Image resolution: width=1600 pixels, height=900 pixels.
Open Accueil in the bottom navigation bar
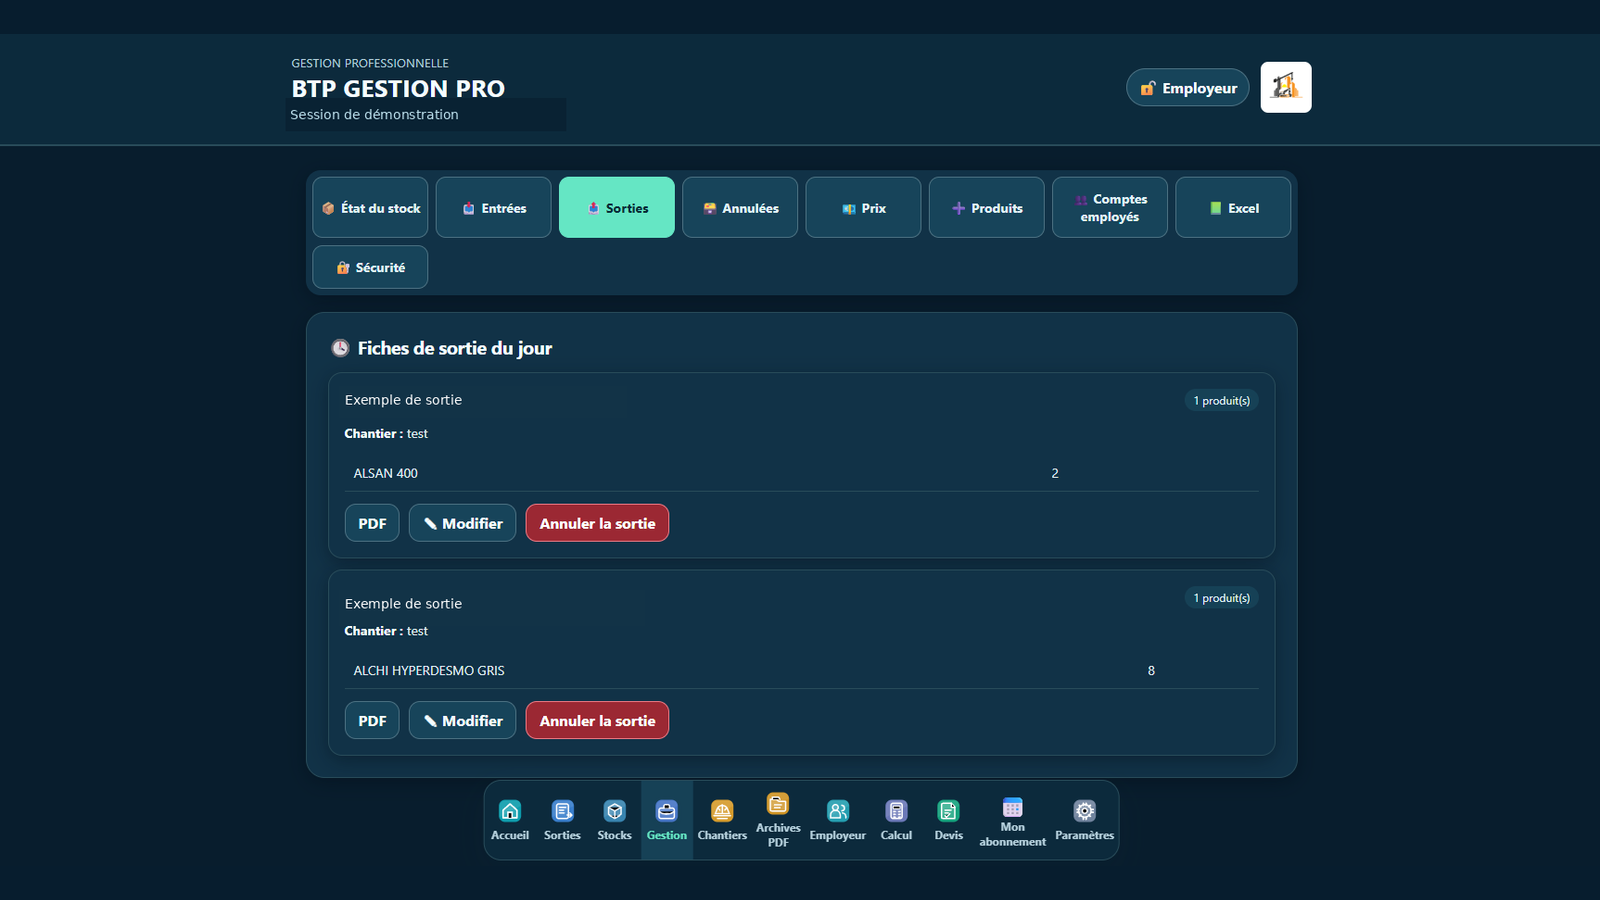point(510,820)
